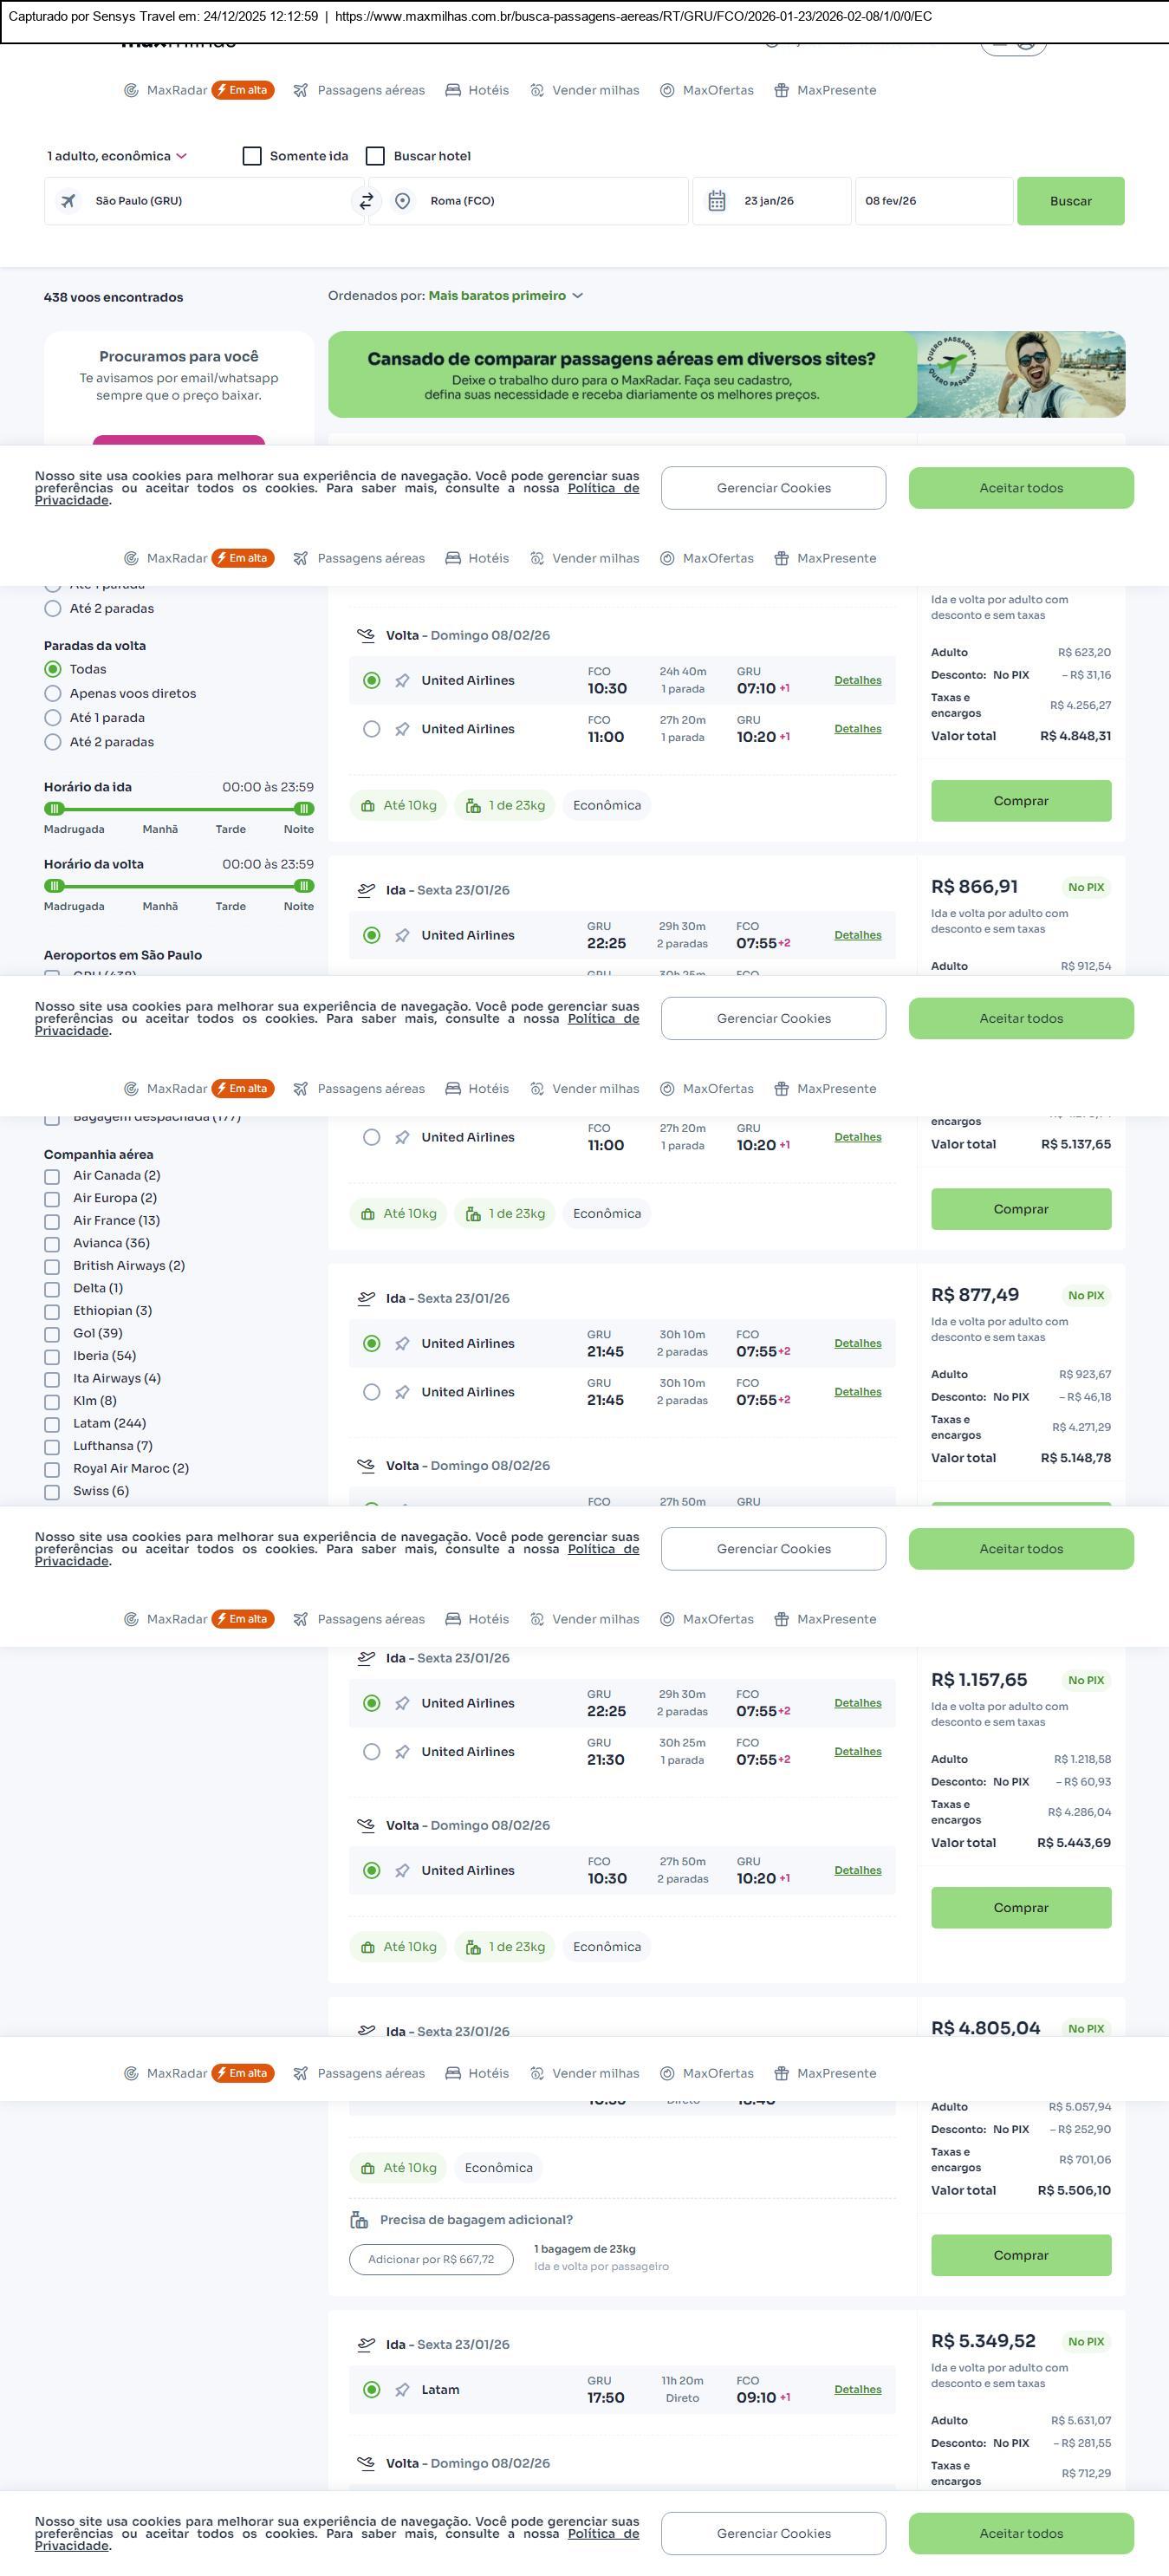Click the swap origin and destination arrows icon
This screenshot has height=2576, width=1169.
click(366, 201)
